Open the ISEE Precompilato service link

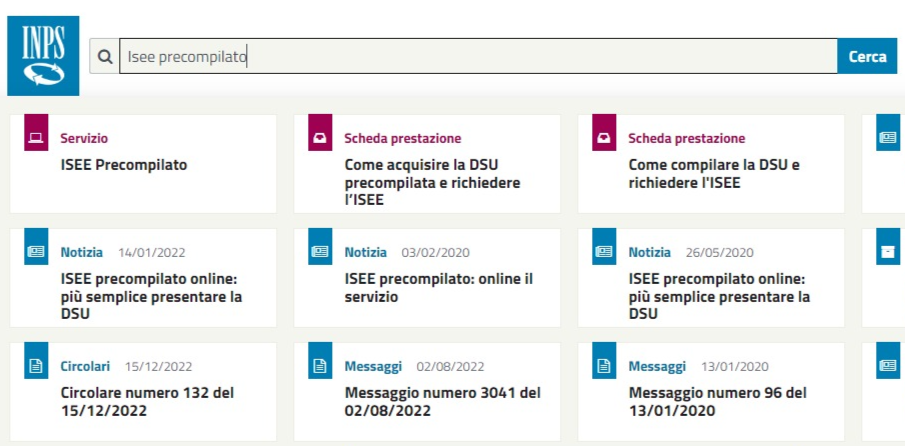pyautogui.click(x=124, y=165)
